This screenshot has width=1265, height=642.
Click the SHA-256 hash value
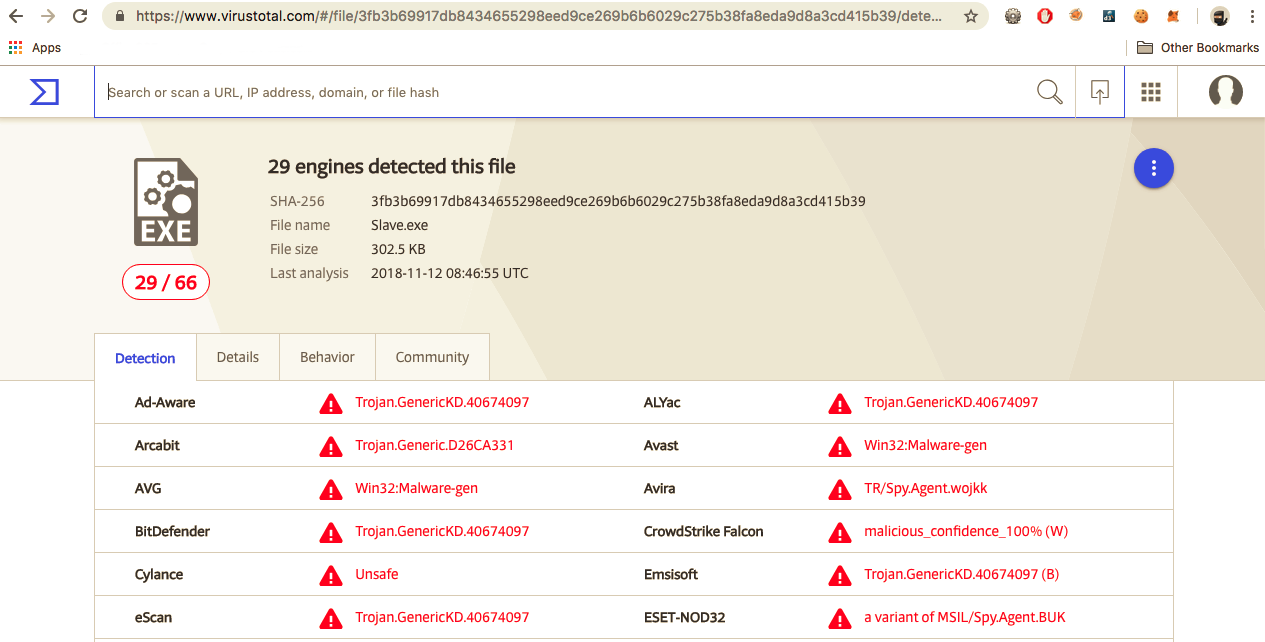click(618, 201)
